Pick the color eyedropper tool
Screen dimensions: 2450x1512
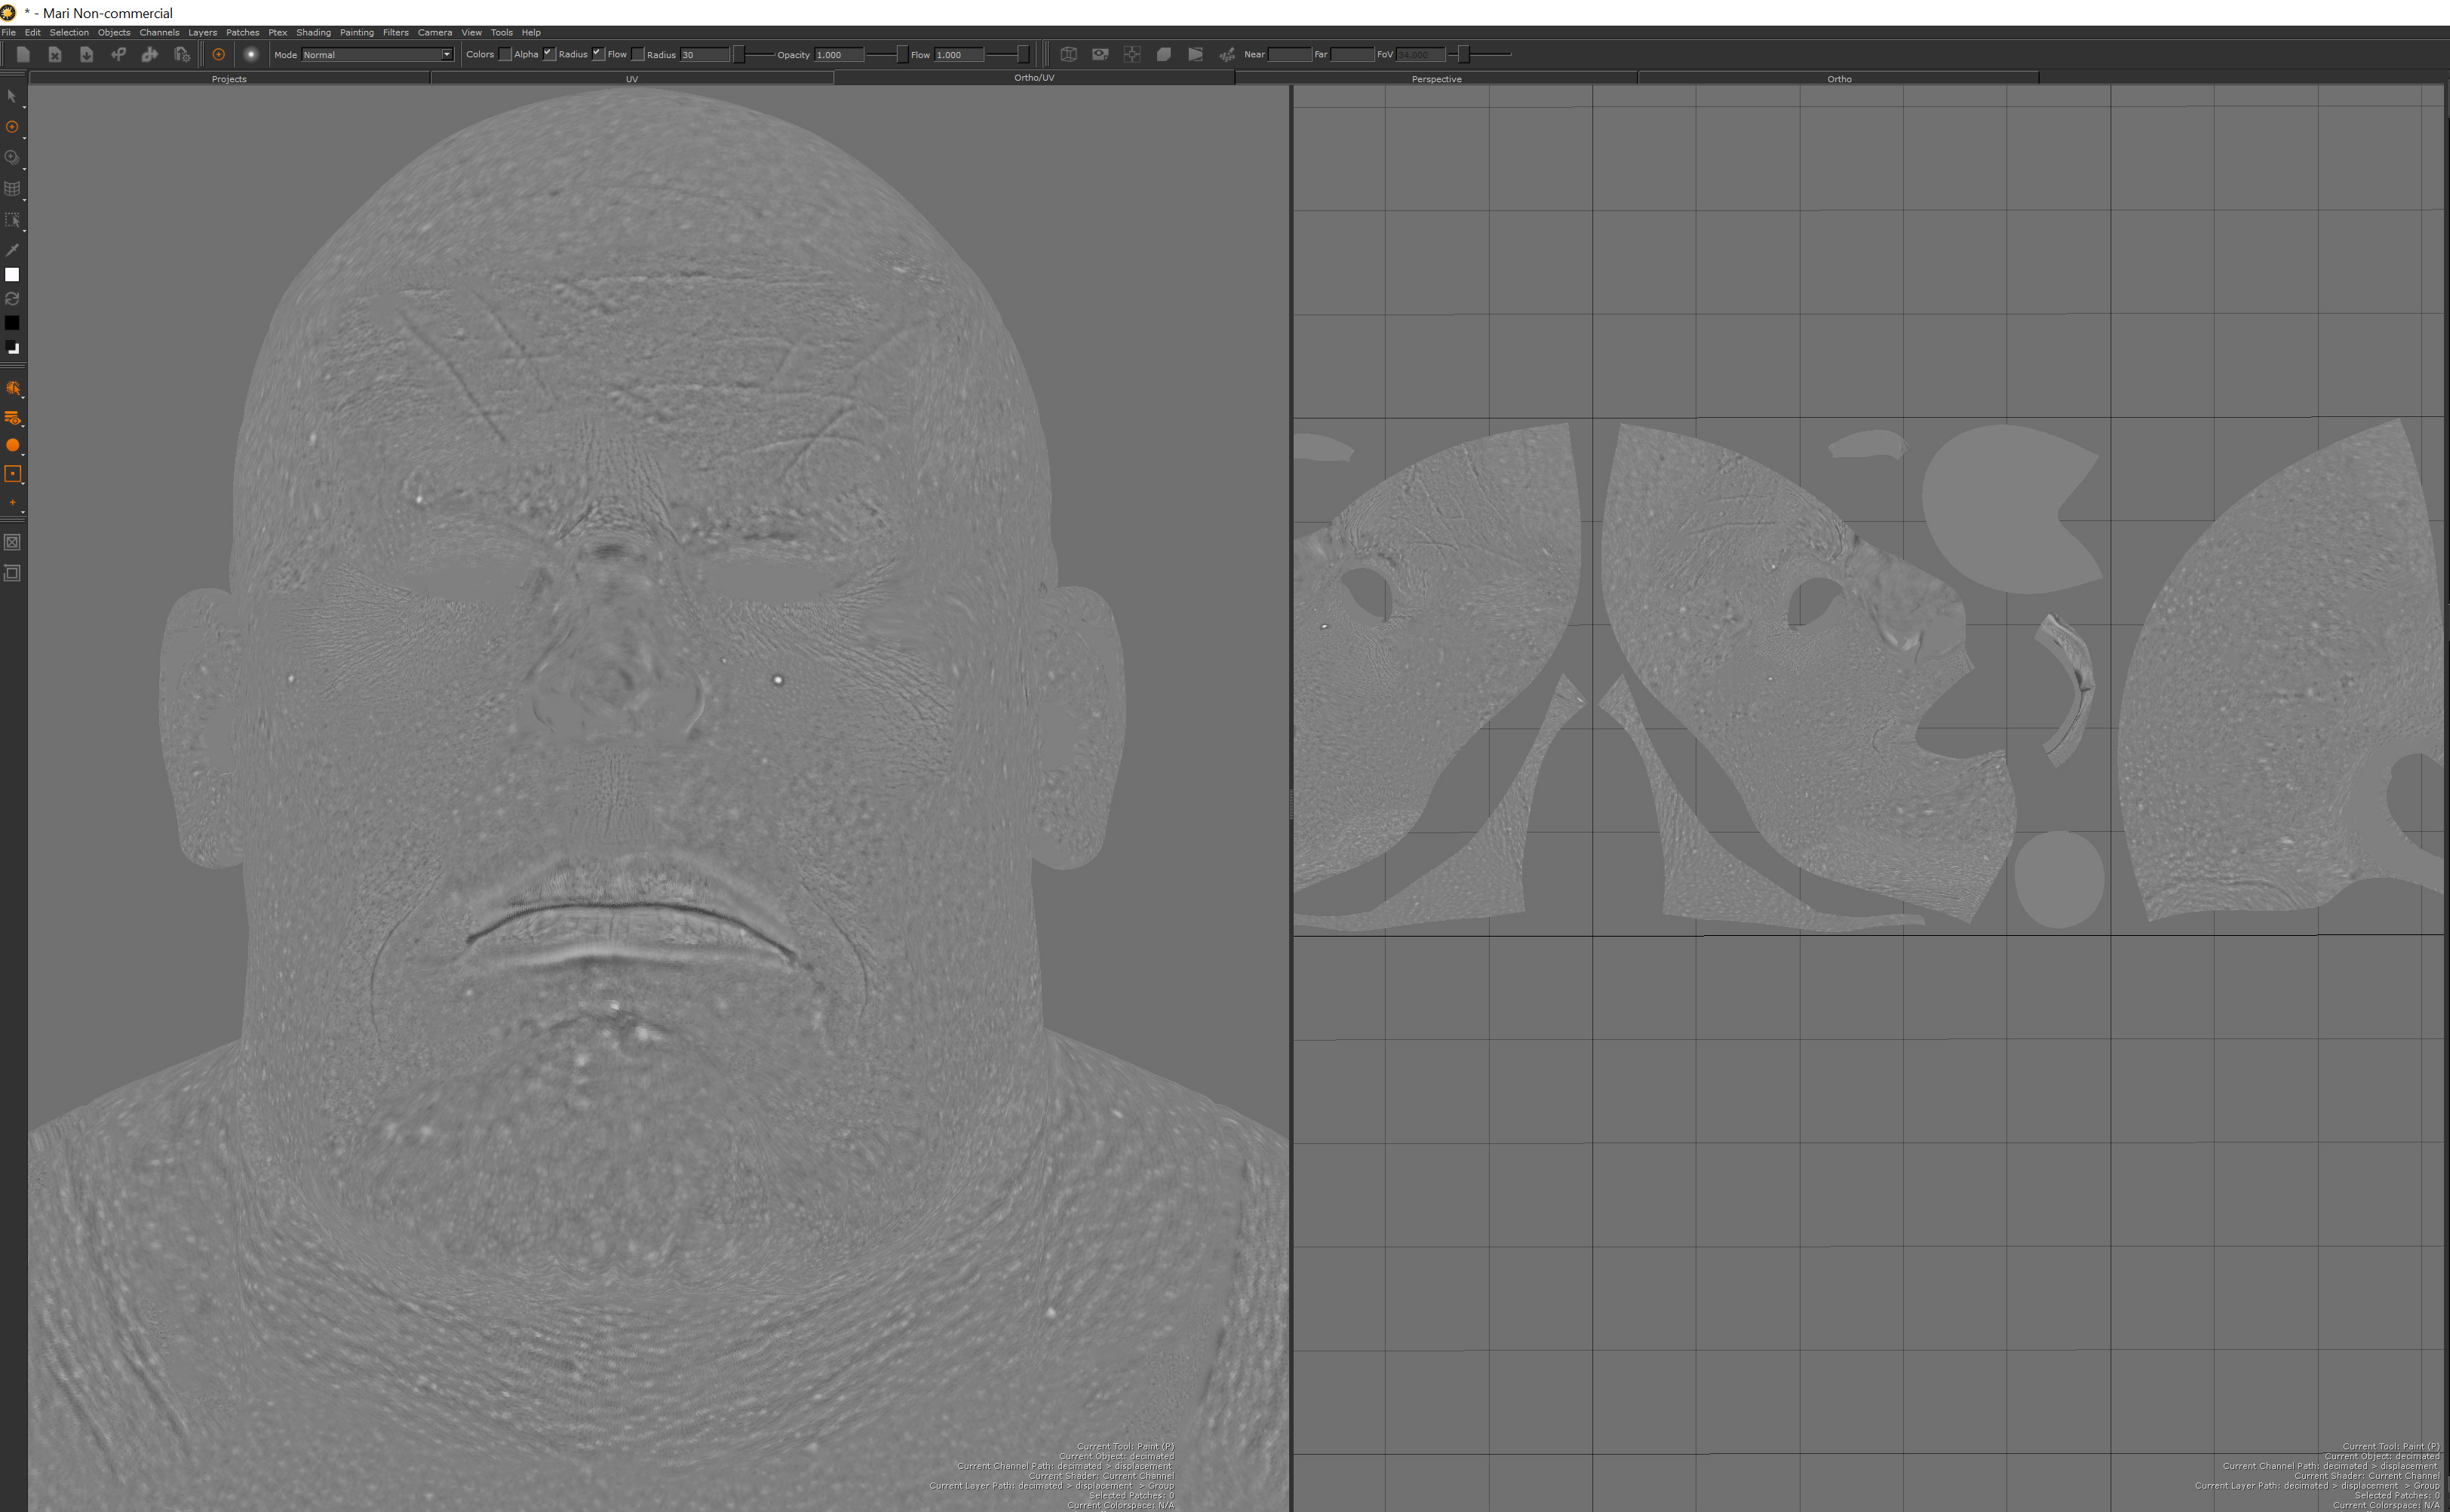click(x=12, y=249)
